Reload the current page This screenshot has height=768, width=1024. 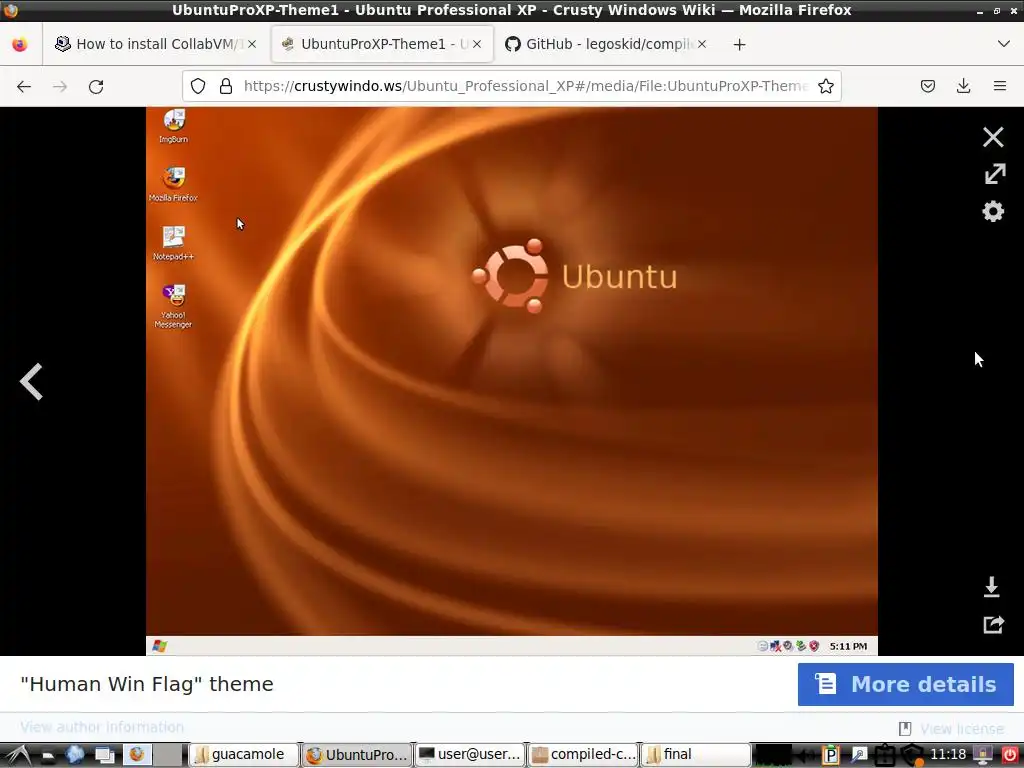tap(96, 86)
